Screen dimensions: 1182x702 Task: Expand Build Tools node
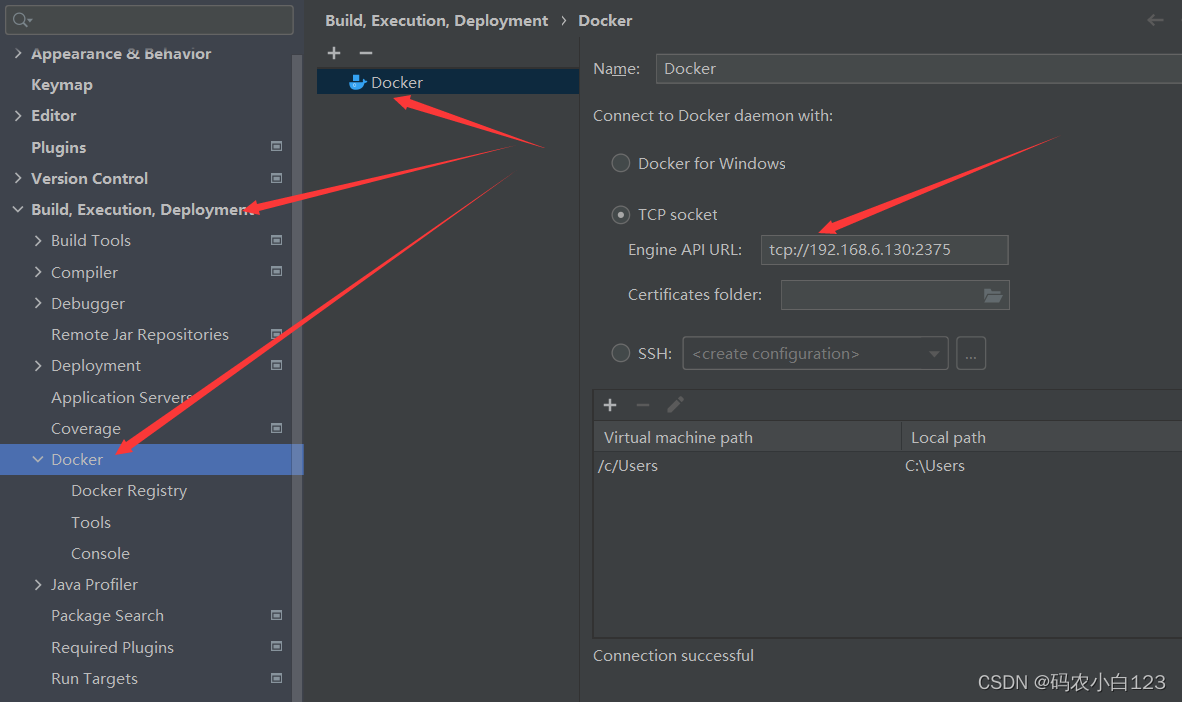(x=38, y=240)
